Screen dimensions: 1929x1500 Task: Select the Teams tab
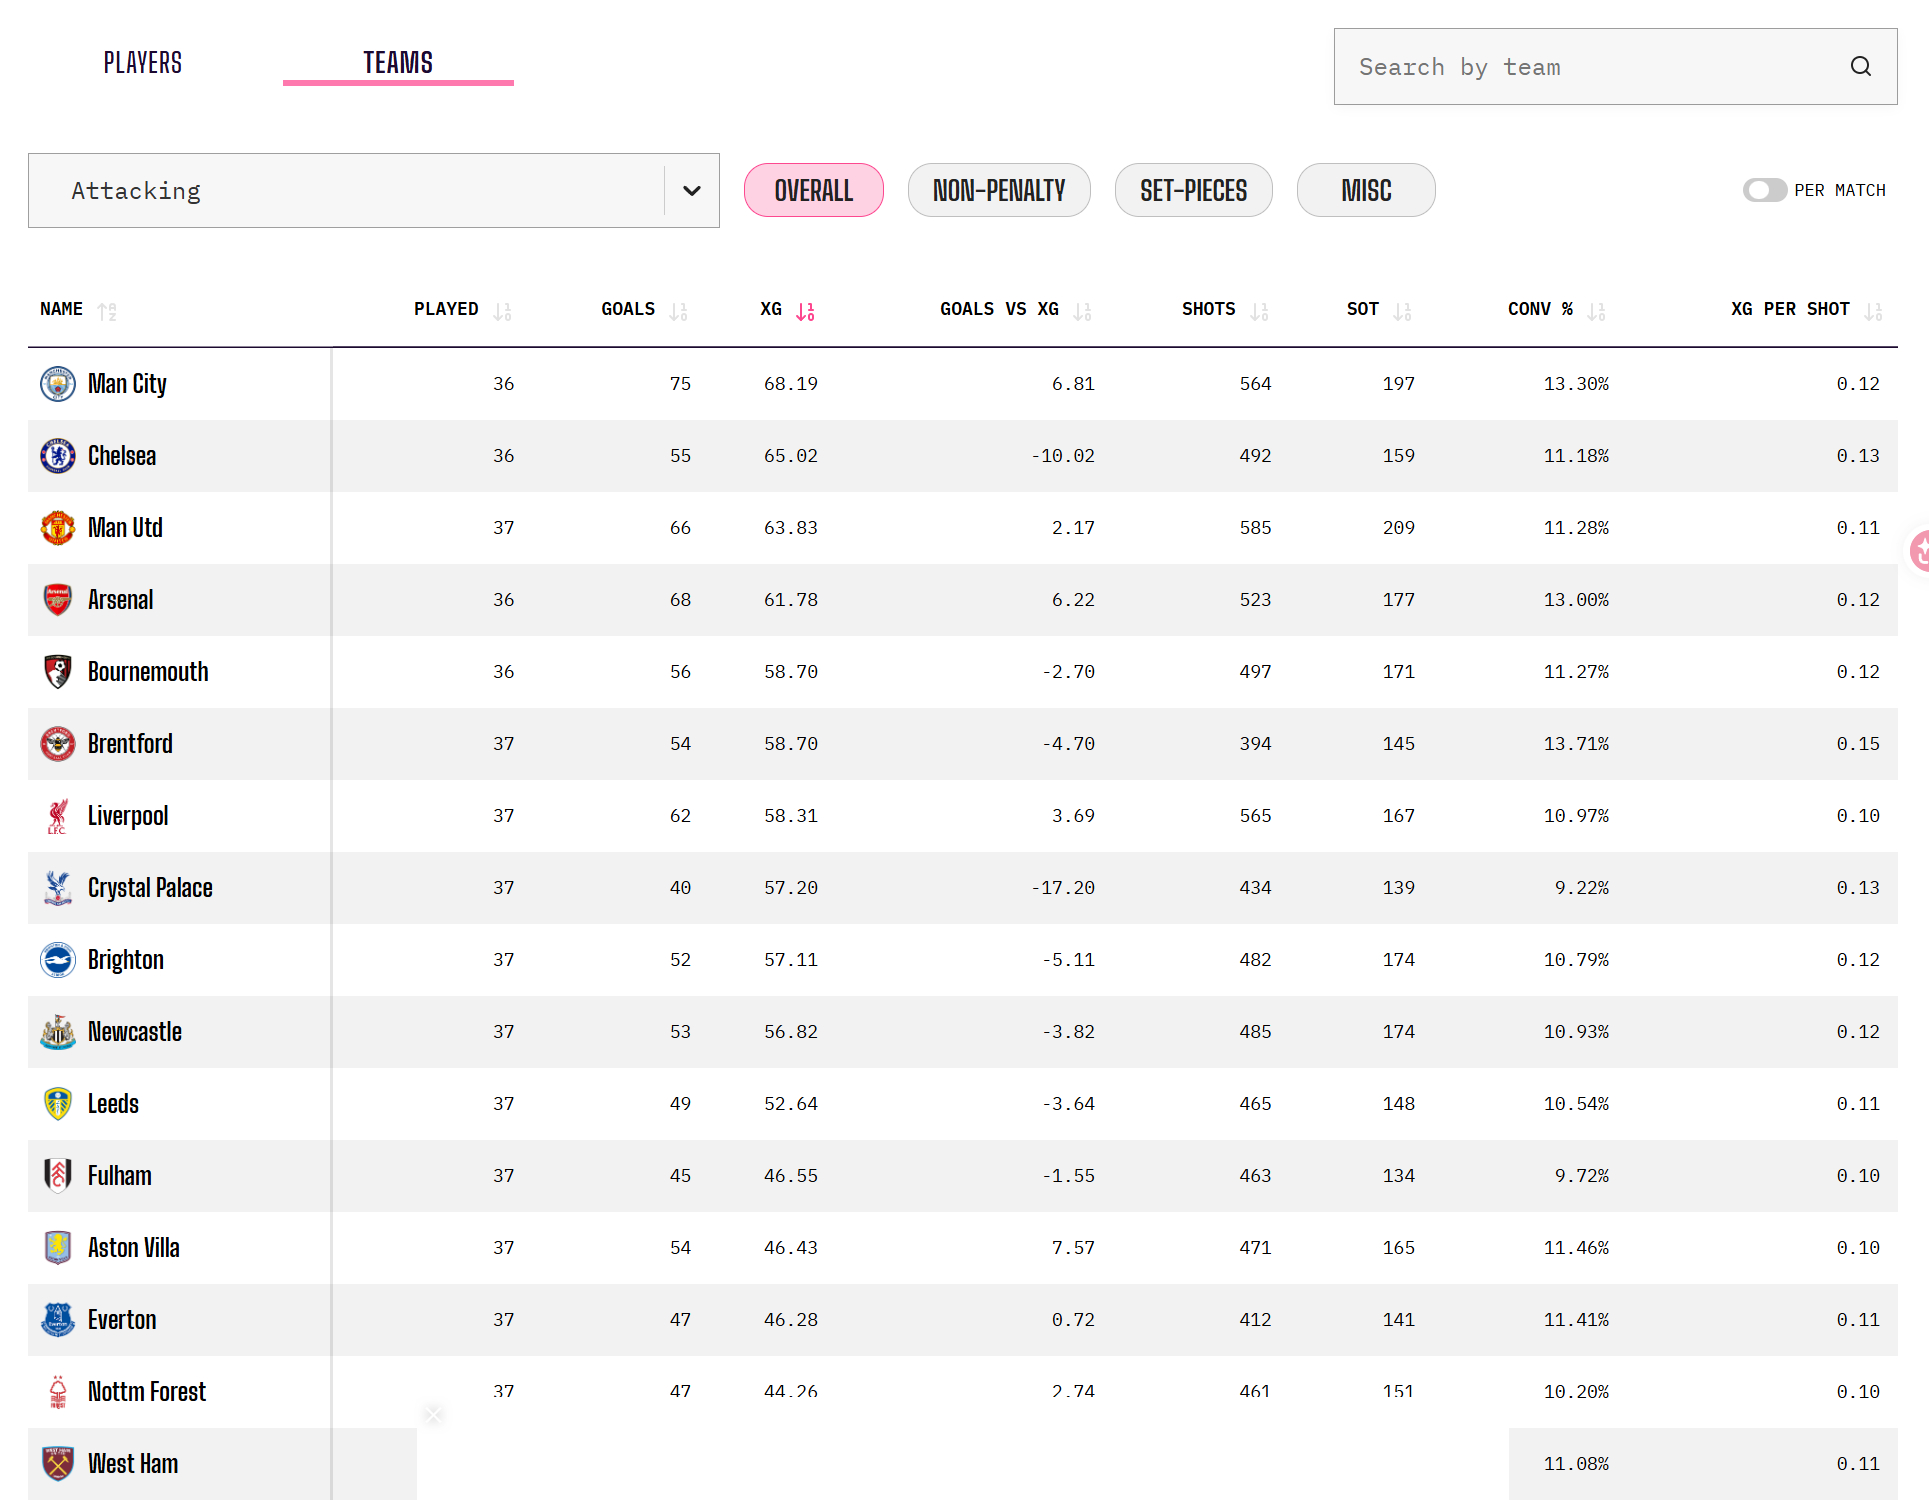click(398, 63)
